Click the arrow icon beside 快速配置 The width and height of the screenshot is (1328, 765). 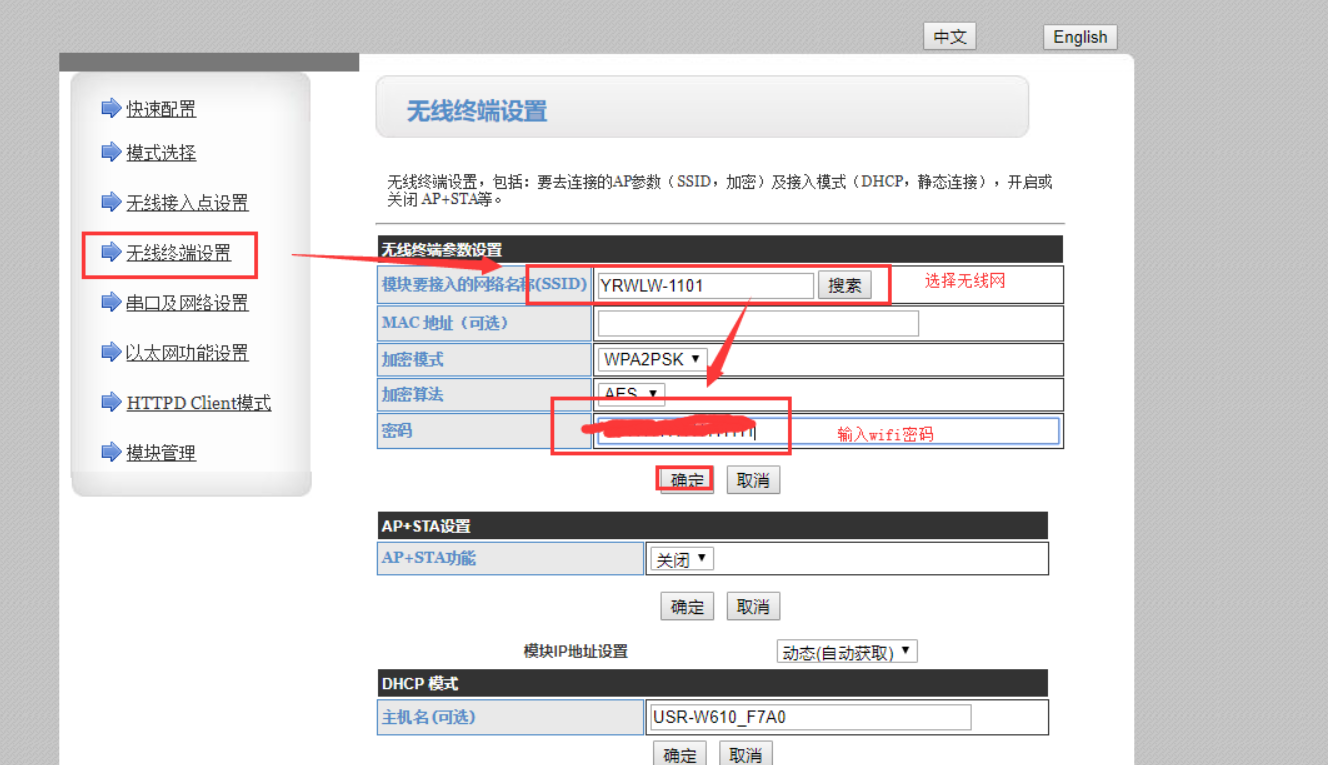tap(111, 108)
